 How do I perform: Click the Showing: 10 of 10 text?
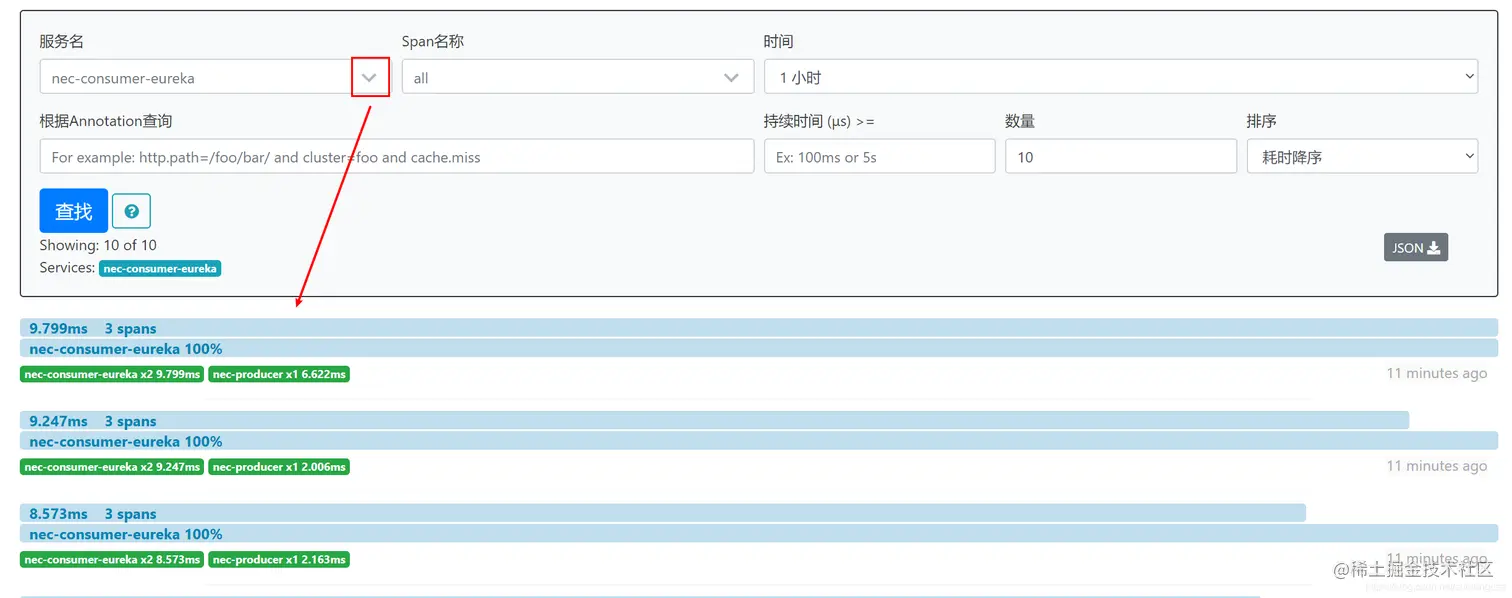98,245
